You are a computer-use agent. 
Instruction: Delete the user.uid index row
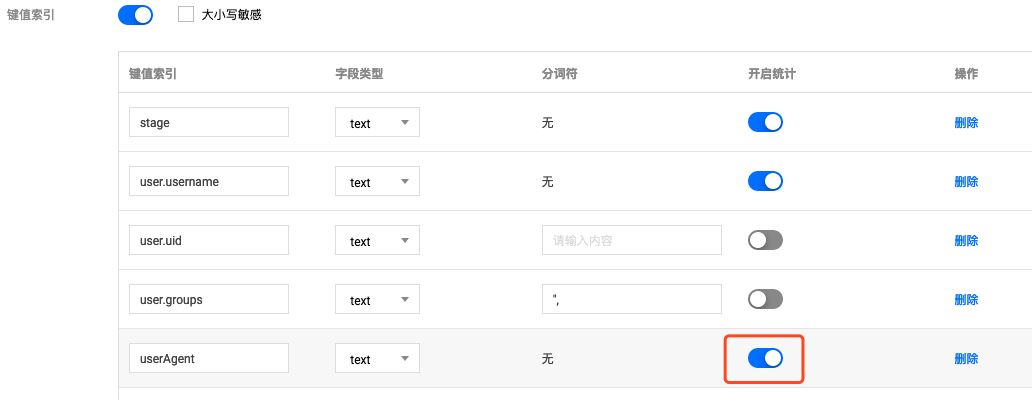966,241
